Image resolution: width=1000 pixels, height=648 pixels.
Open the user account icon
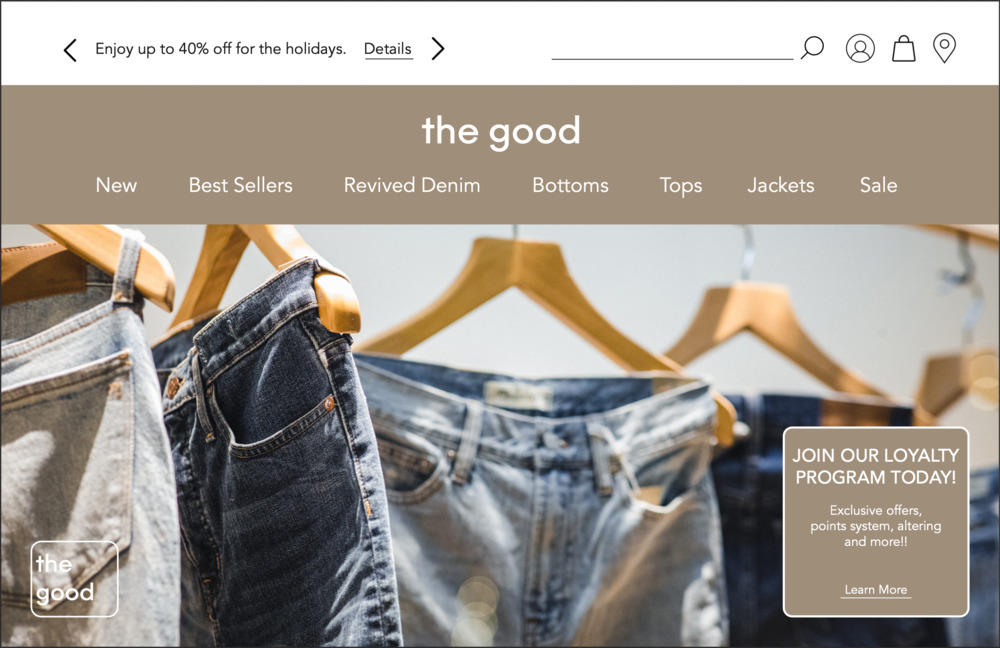coord(860,48)
